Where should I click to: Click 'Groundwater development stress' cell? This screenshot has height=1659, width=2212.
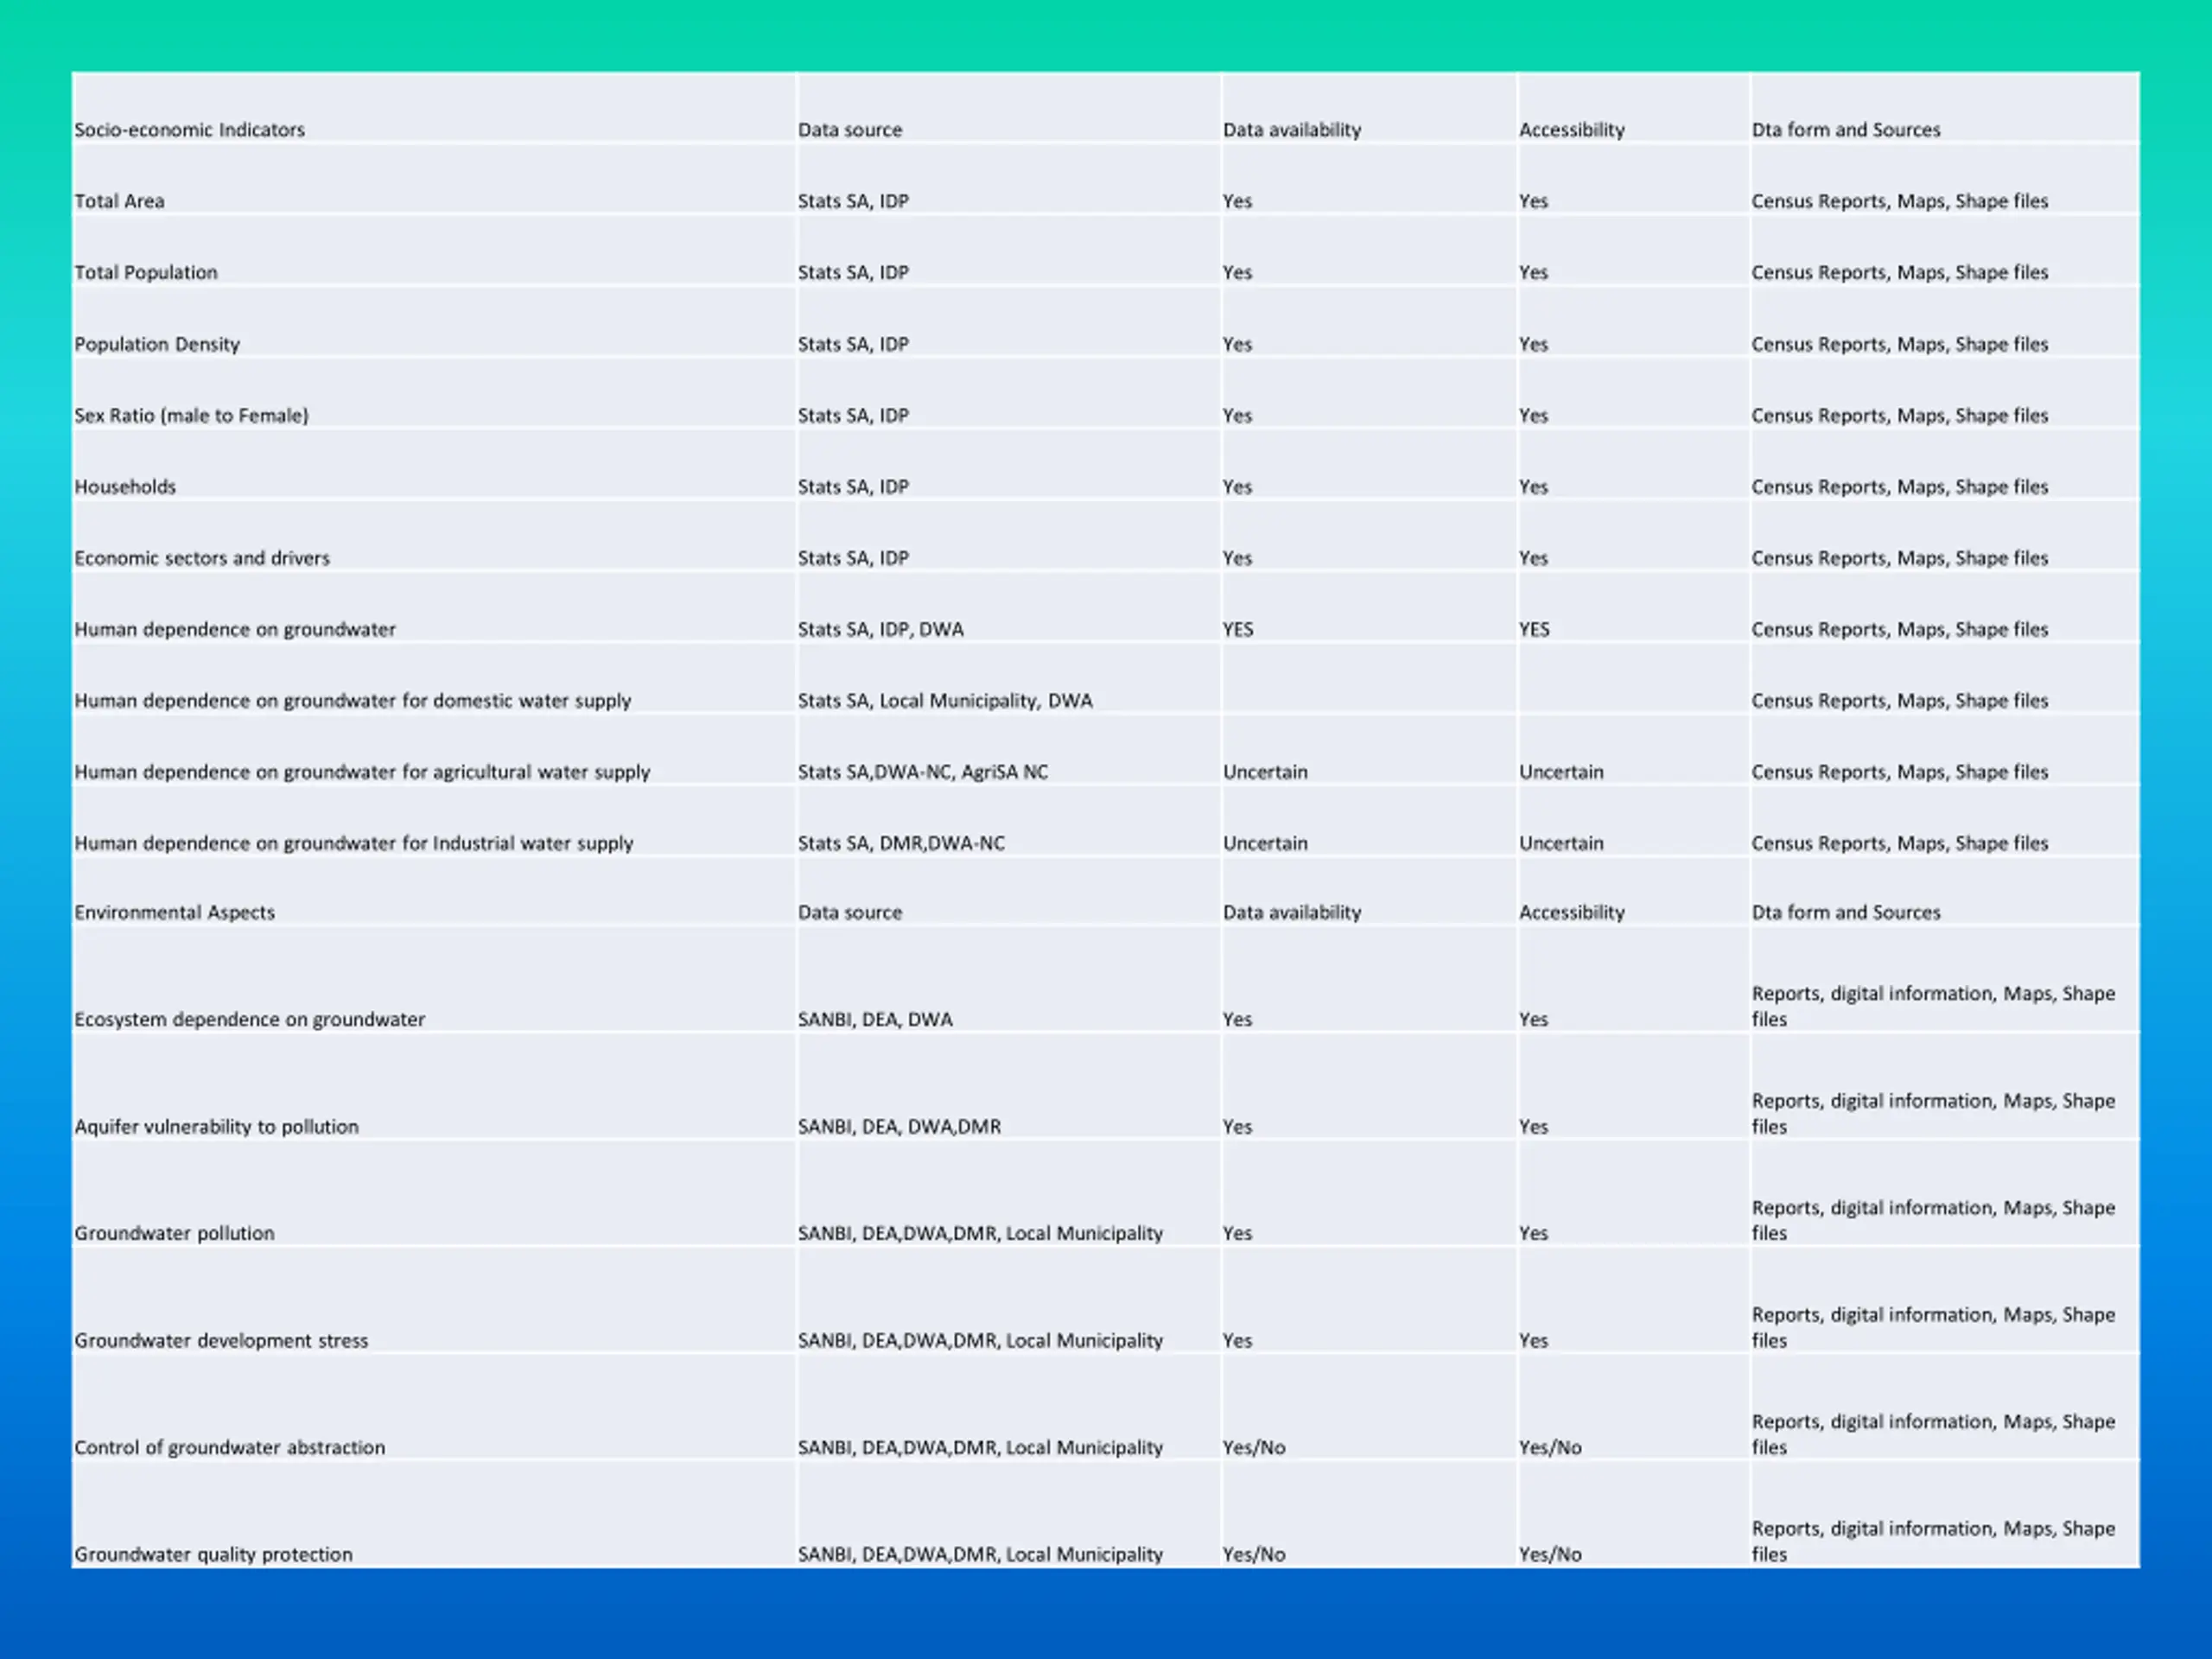point(221,1340)
